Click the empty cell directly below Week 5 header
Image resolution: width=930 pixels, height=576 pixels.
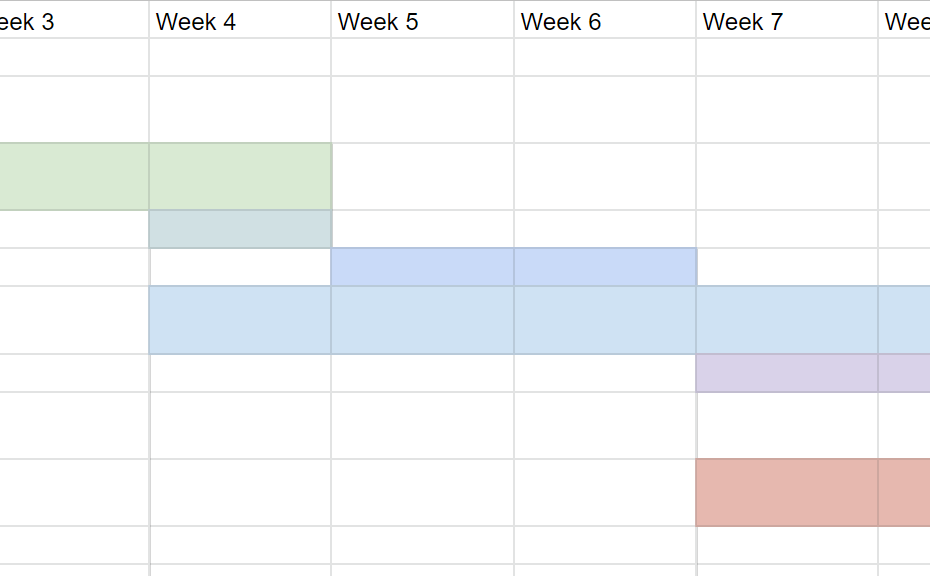(422, 57)
